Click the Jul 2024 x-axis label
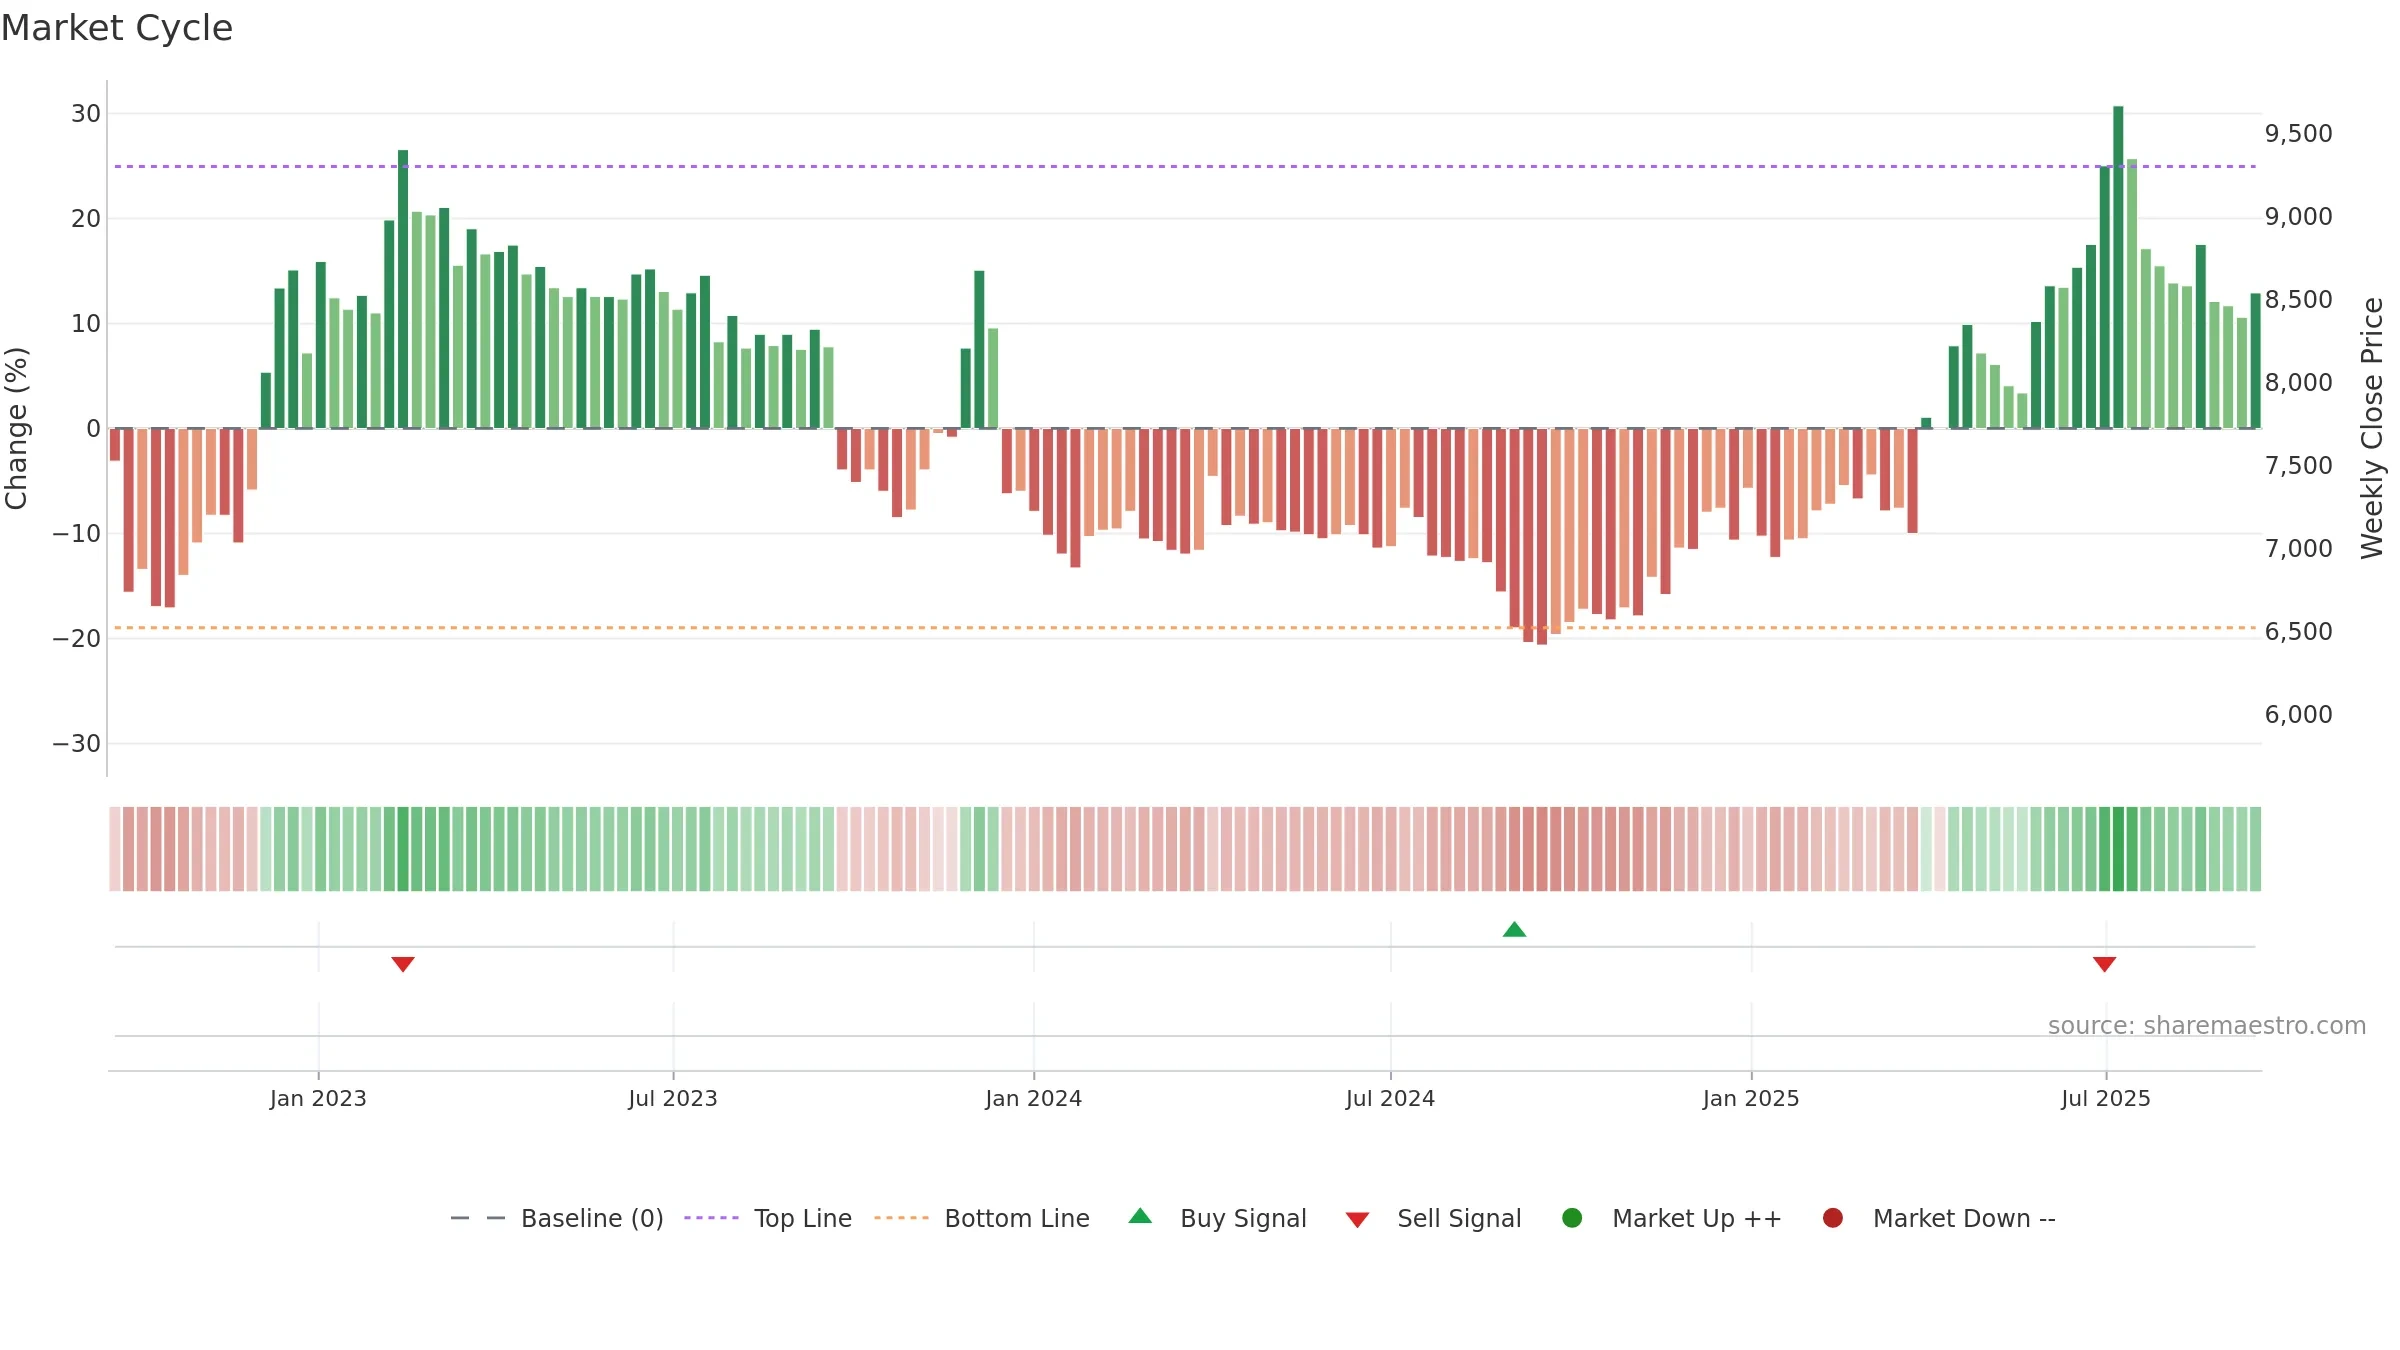Image resolution: width=2400 pixels, height=1350 pixels. (1390, 1099)
